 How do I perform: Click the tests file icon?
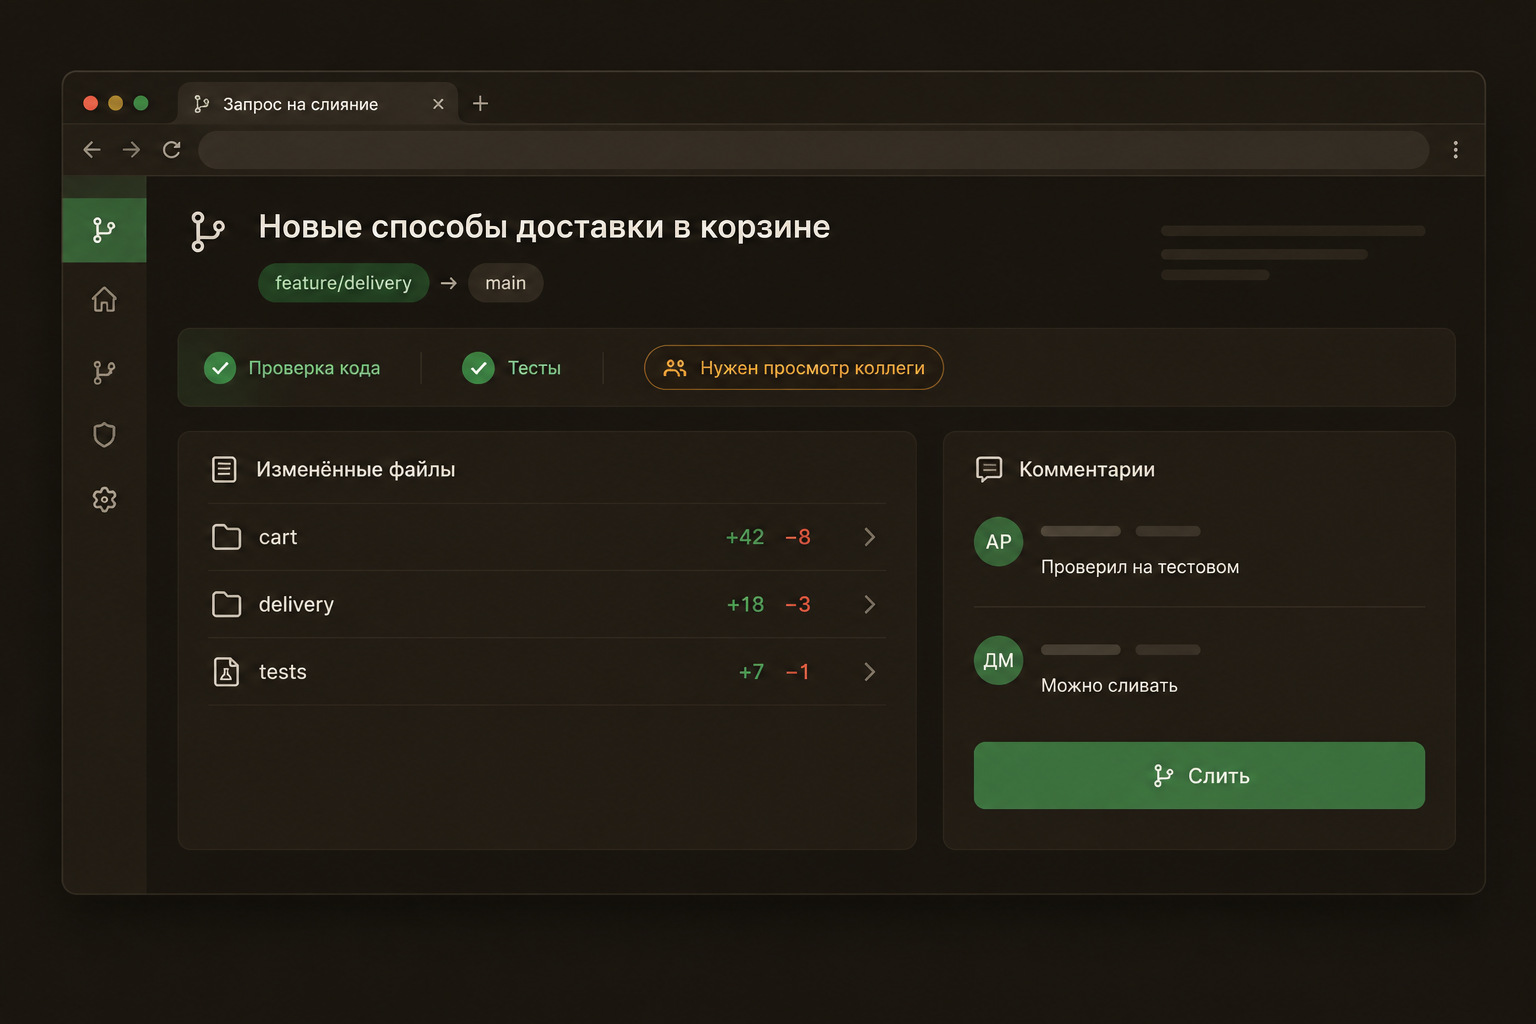tap(227, 672)
